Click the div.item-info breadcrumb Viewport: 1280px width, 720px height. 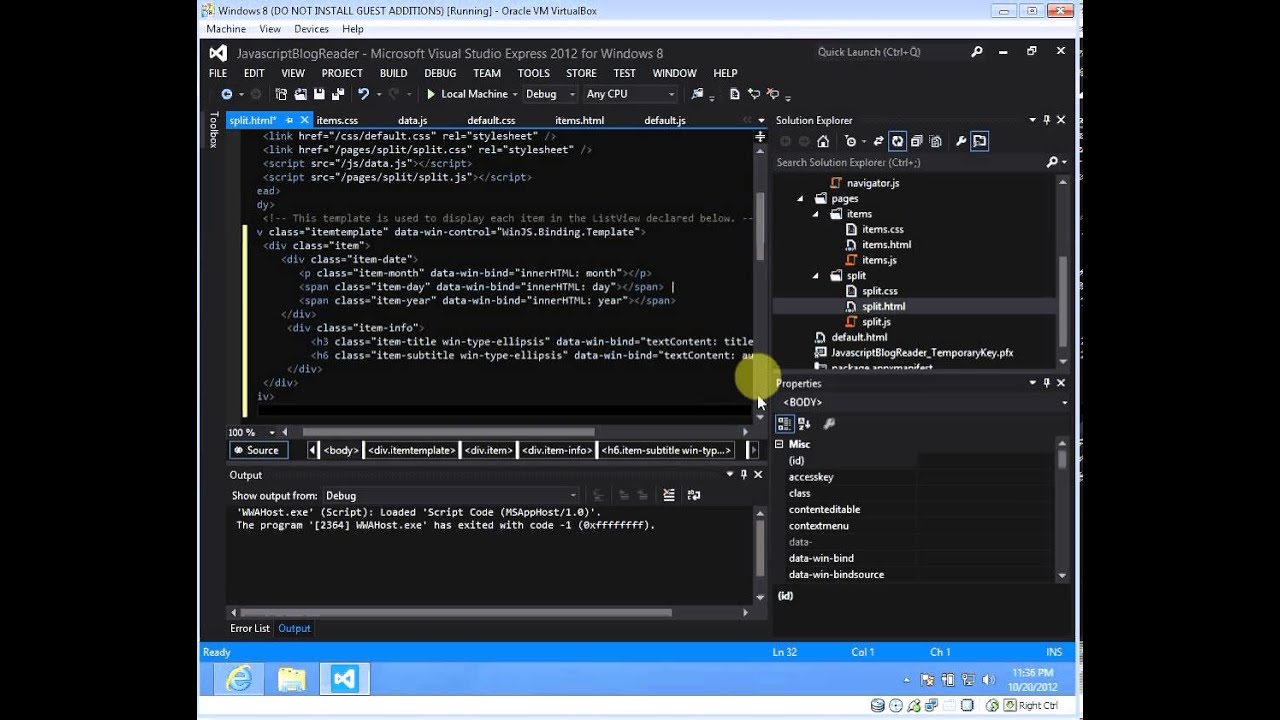tap(557, 450)
